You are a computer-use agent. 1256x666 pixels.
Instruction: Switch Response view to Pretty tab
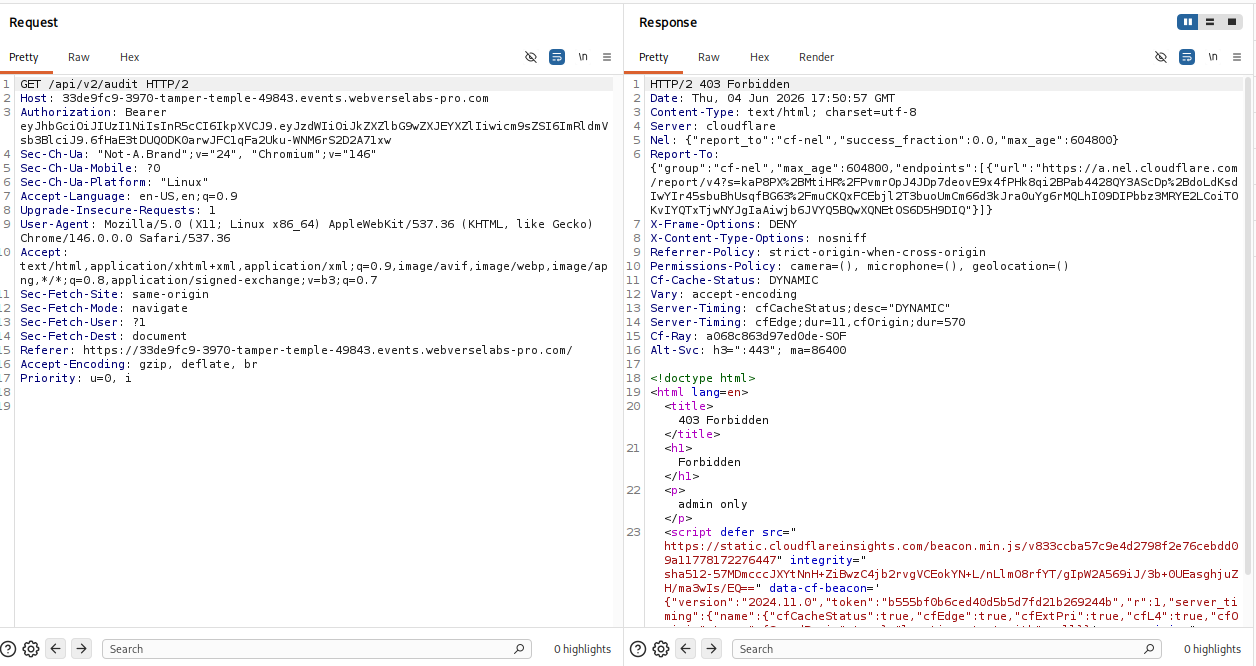(x=654, y=57)
